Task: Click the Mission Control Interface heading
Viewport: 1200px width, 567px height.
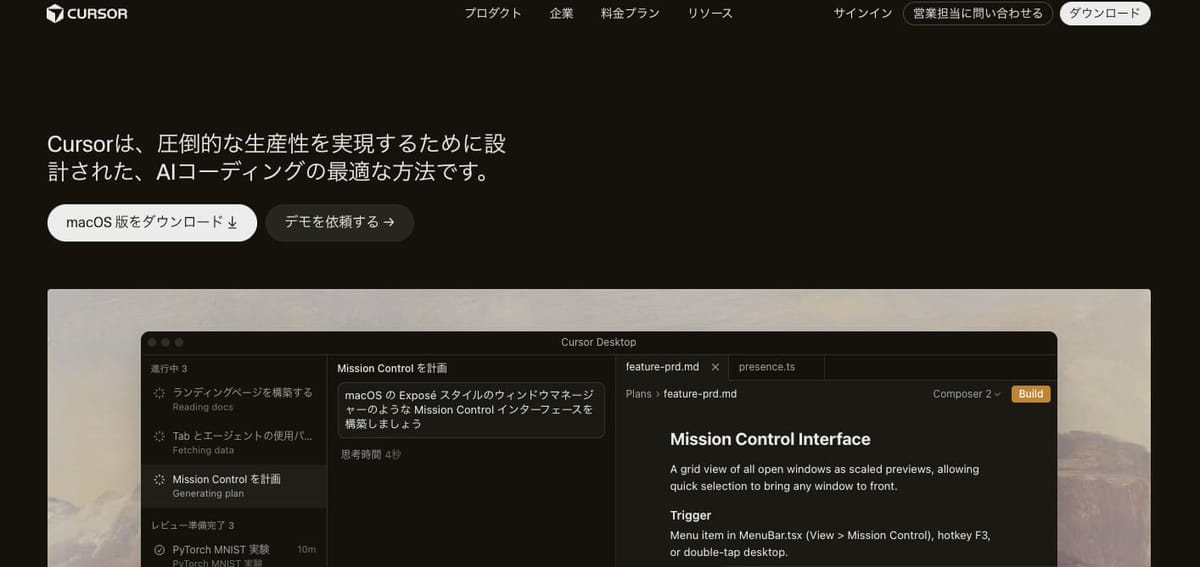Action: click(x=770, y=439)
